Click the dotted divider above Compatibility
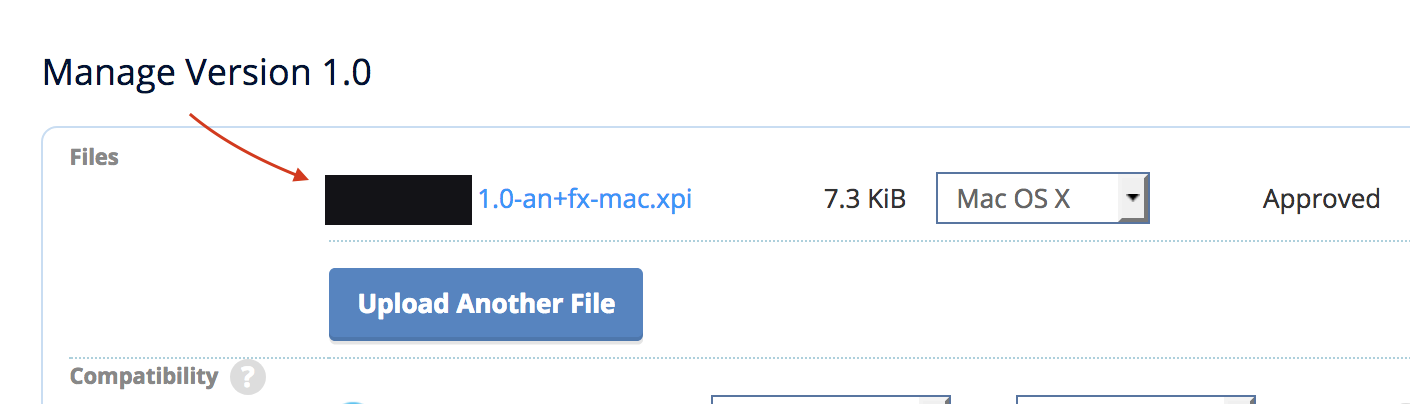The height and width of the screenshot is (404, 1410). [740, 357]
